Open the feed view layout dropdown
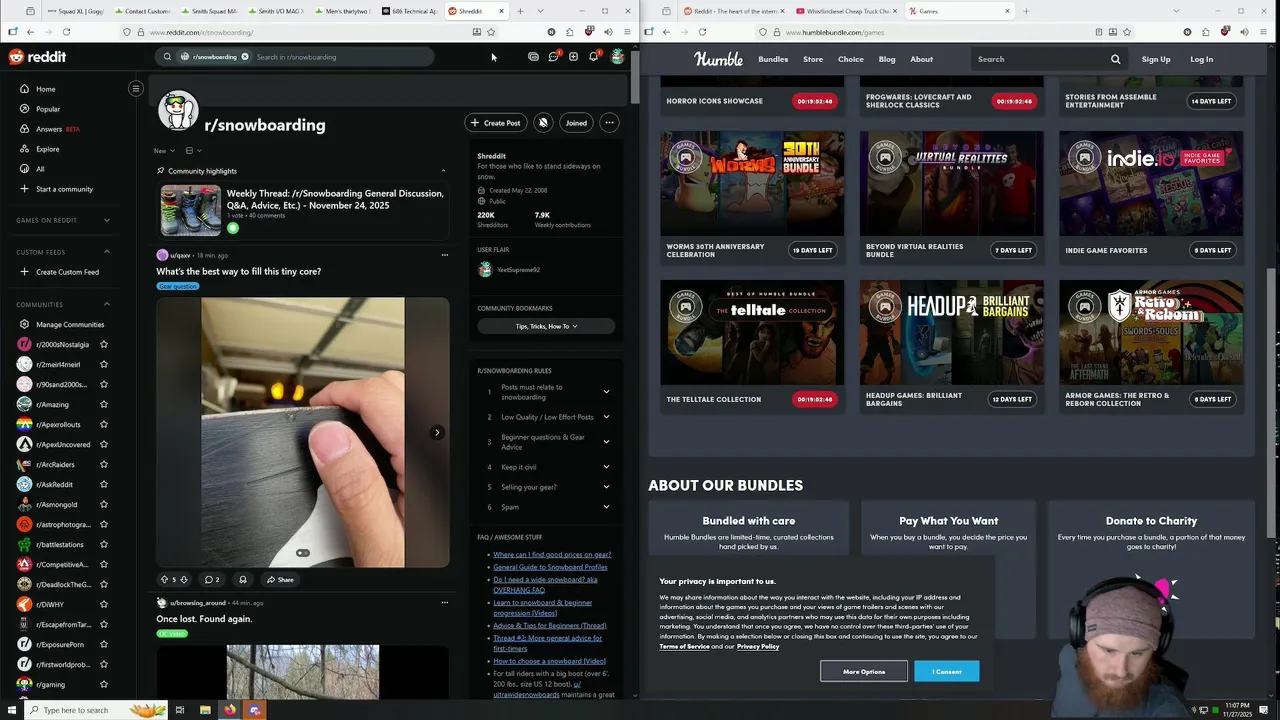 click(193, 151)
